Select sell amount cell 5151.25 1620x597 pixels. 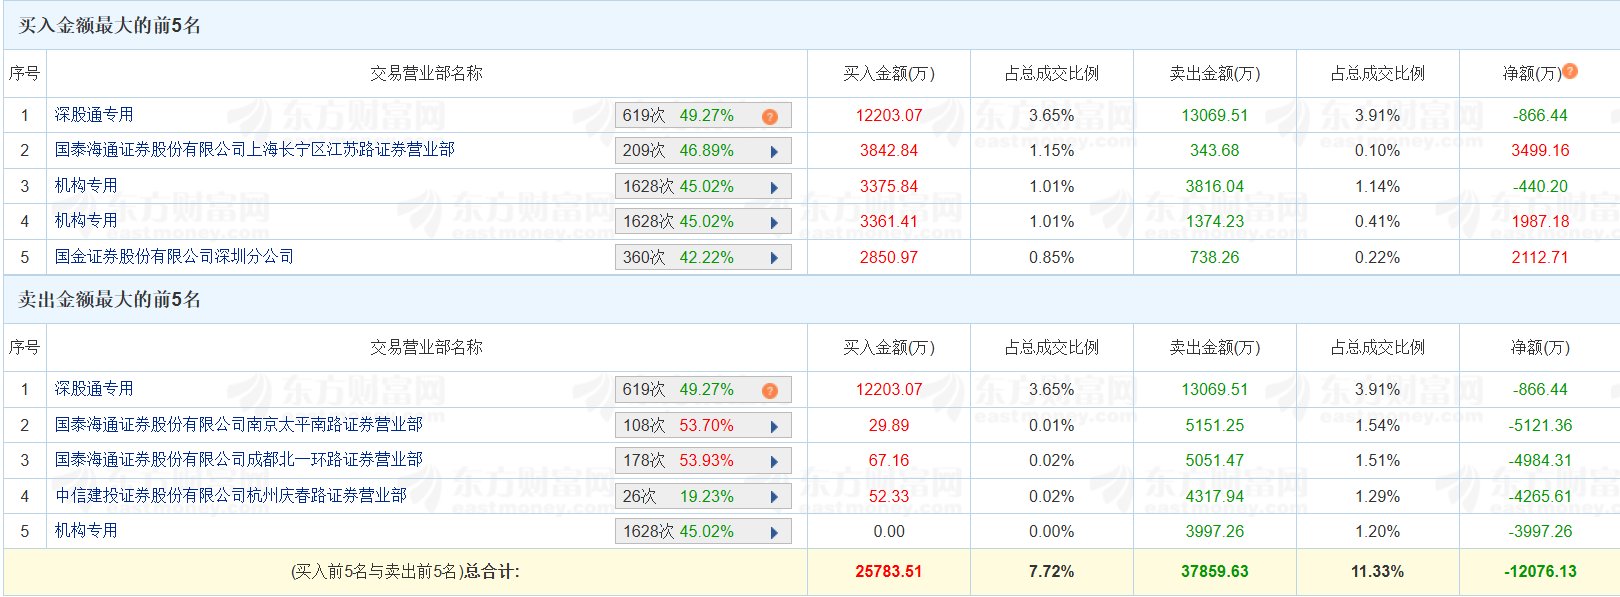point(1215,425)
